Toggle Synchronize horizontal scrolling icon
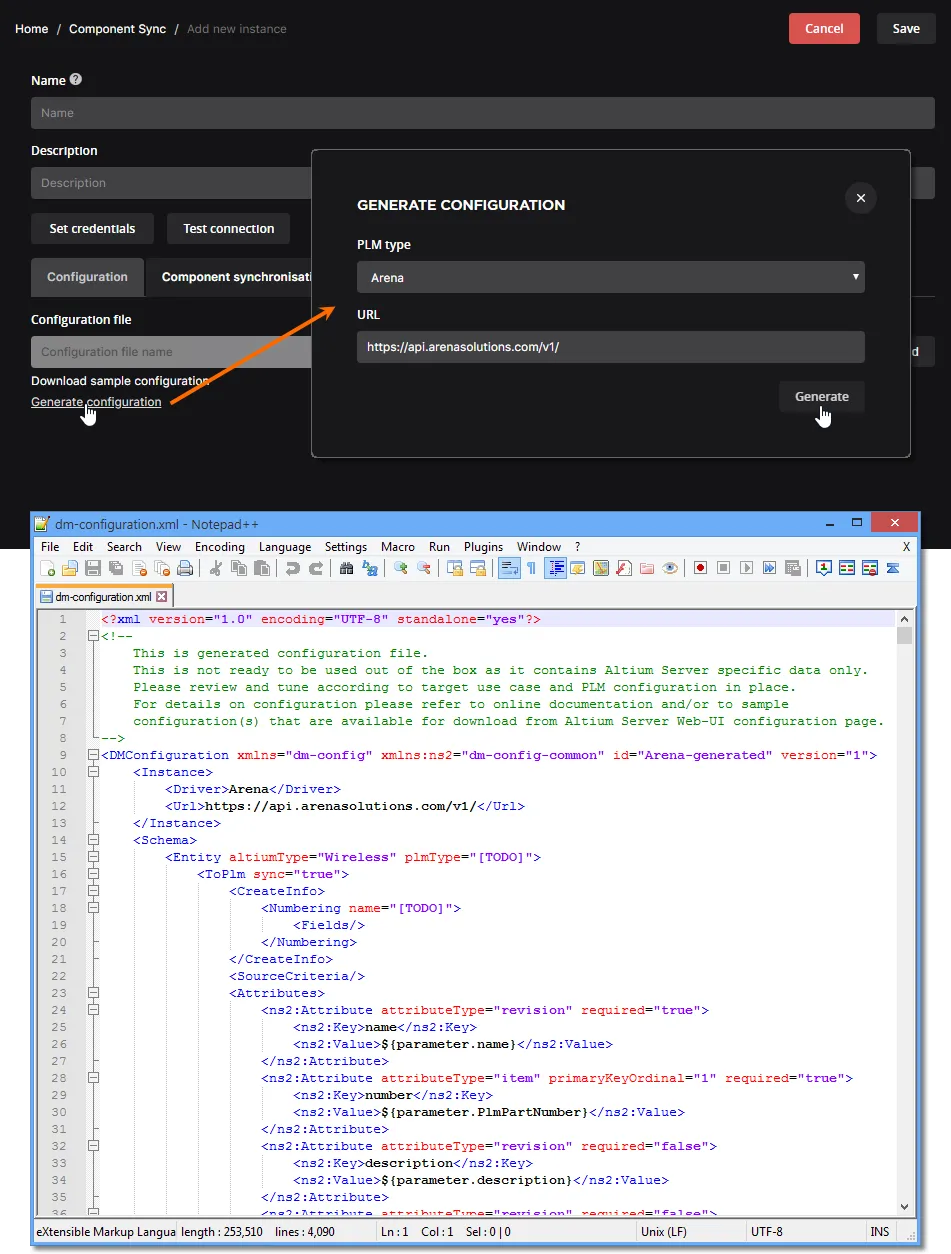The height and width of the screenshot is (1254, 951). (479, 568)
